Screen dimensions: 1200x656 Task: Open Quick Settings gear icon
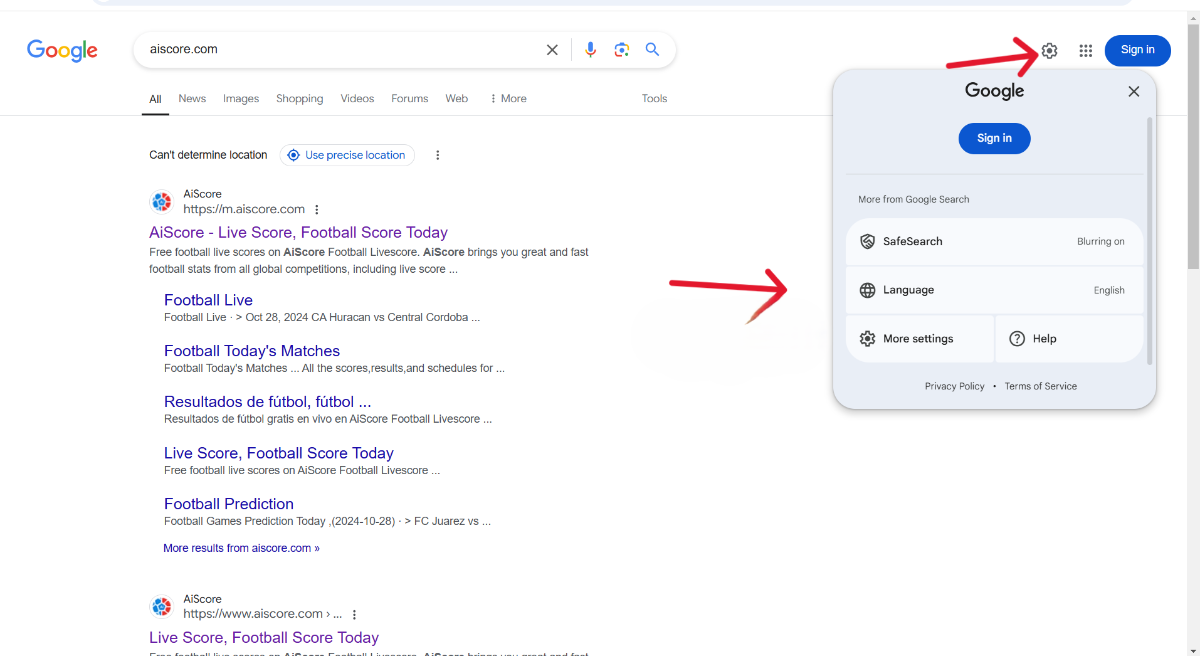click(1049, 51)
